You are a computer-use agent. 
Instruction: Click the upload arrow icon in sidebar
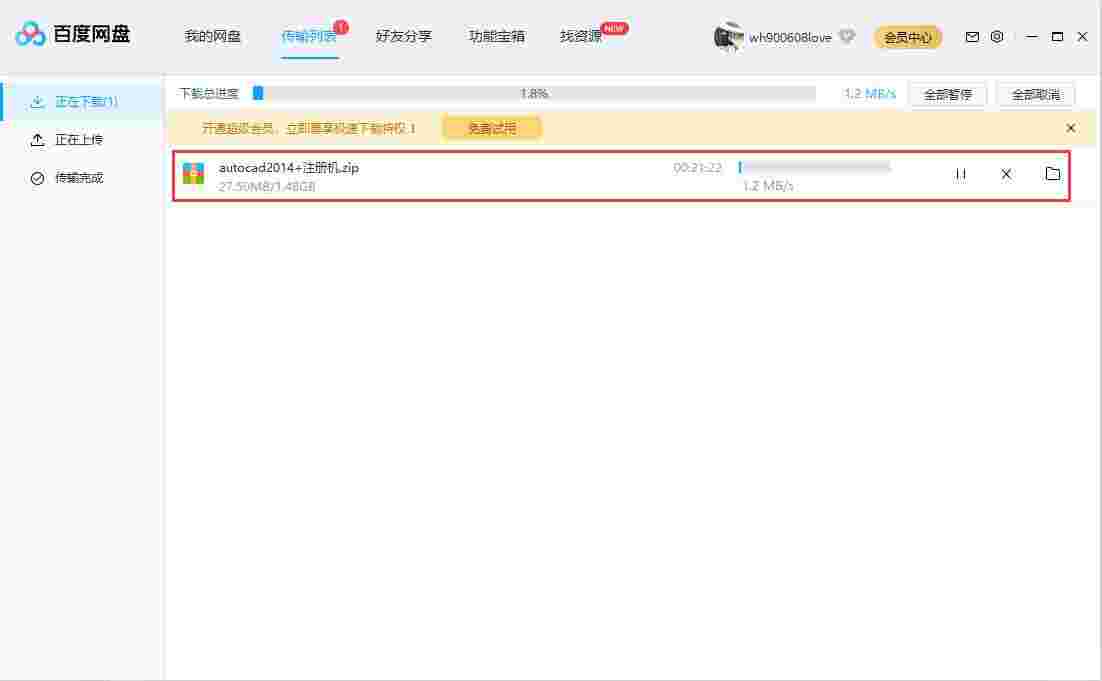click(x=37, y=140)
